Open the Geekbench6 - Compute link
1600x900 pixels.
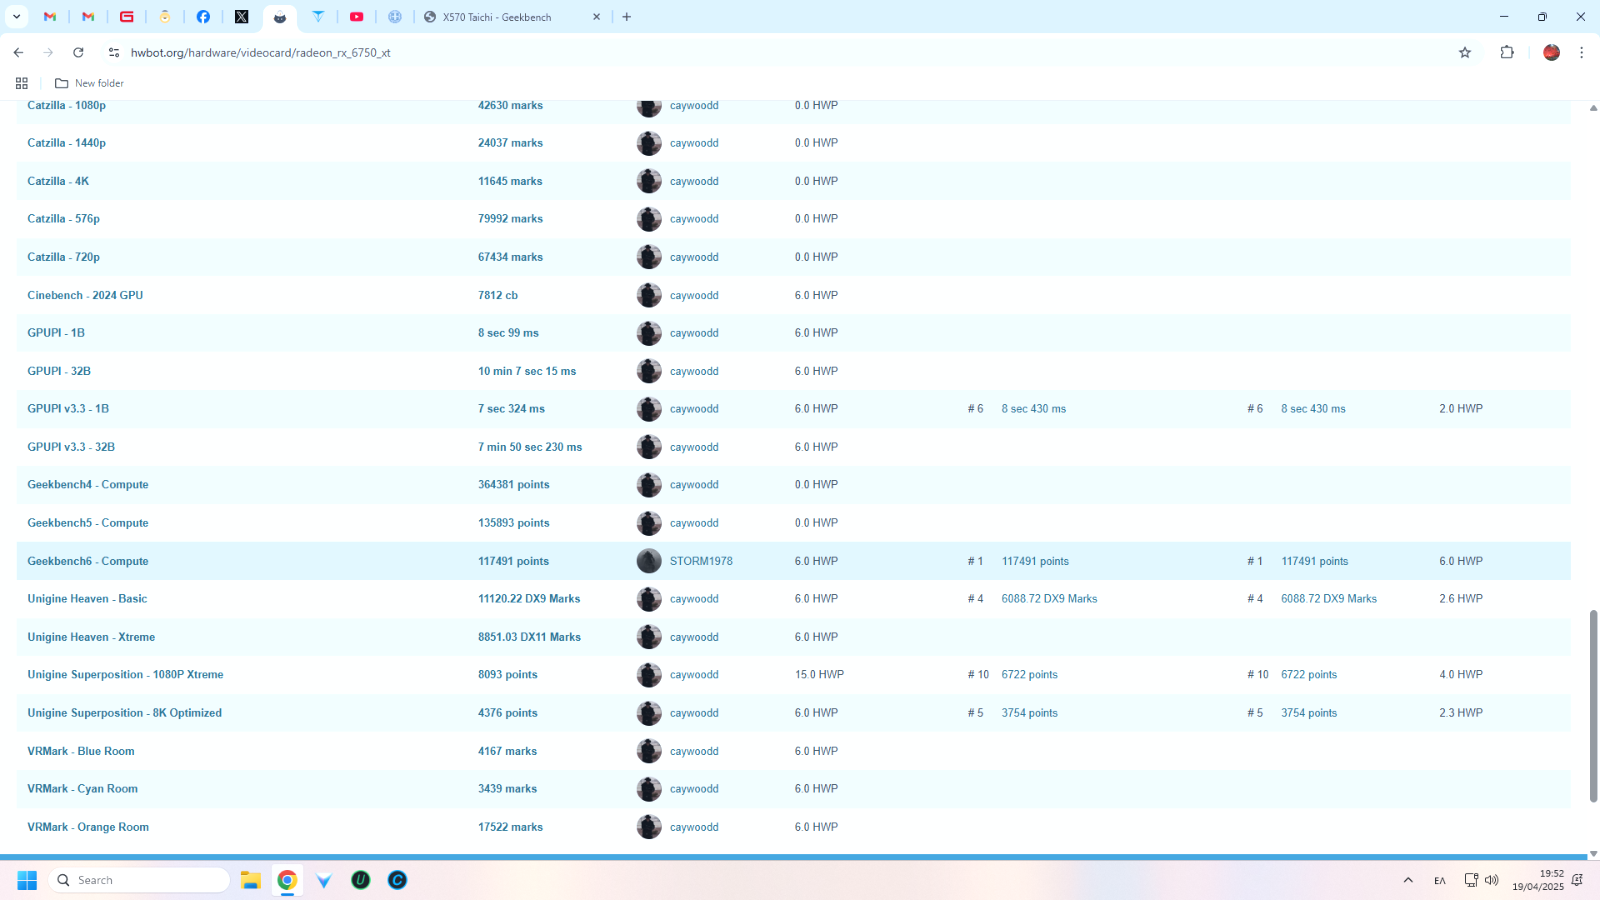(x=88, y=561)
